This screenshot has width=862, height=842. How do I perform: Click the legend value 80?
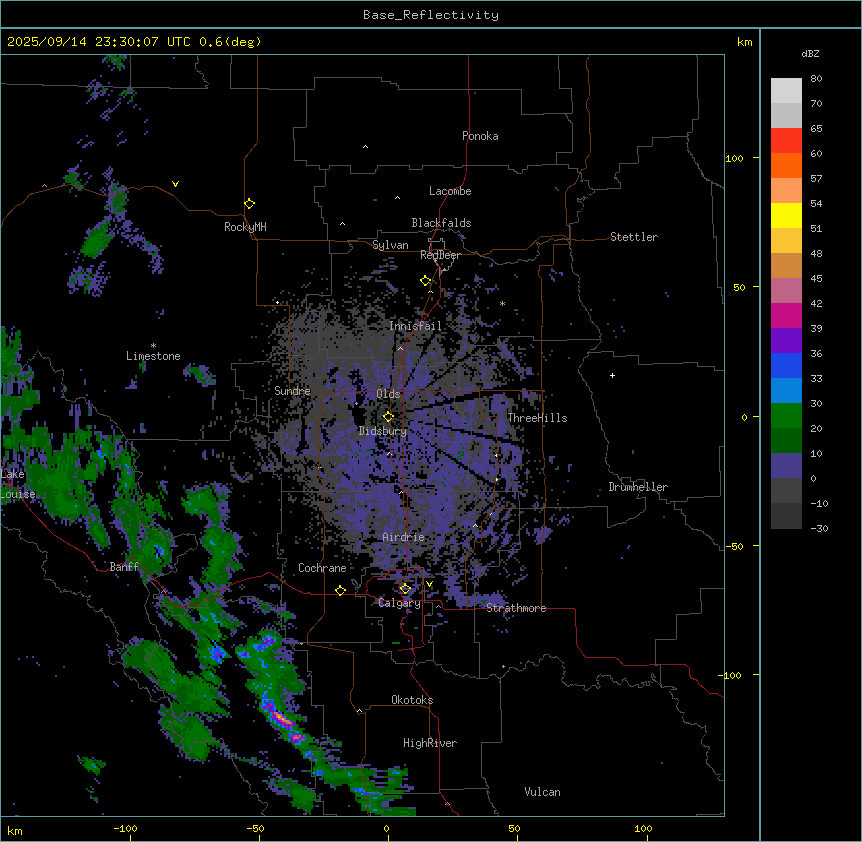(816, 78)
